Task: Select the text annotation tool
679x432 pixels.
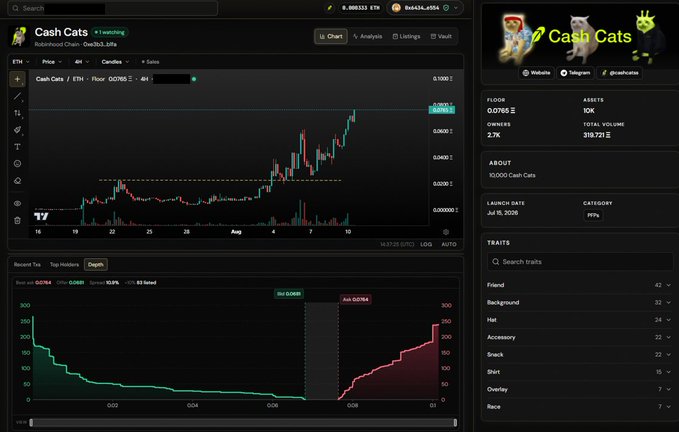Action: pyautogui.click(x=17, y=147)
